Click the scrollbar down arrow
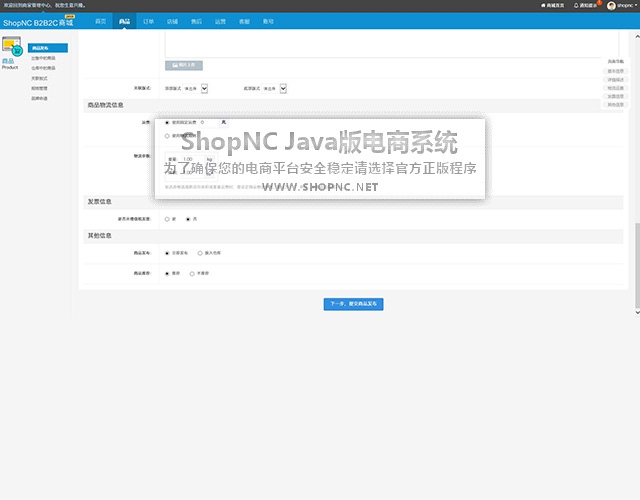This screenshot has width=640, height=500. coord(637,312)
